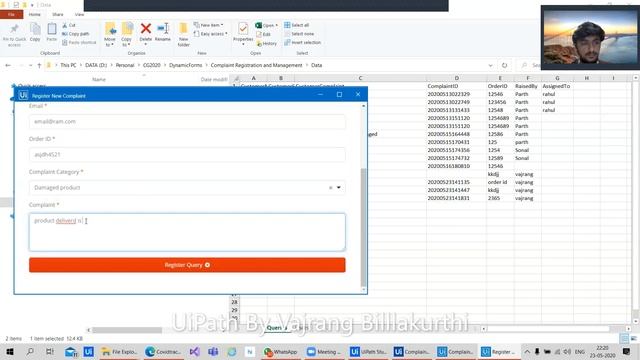Open Task View from taskbar
The width and height of the screenshot is (640, 360).
click(49, 351)
